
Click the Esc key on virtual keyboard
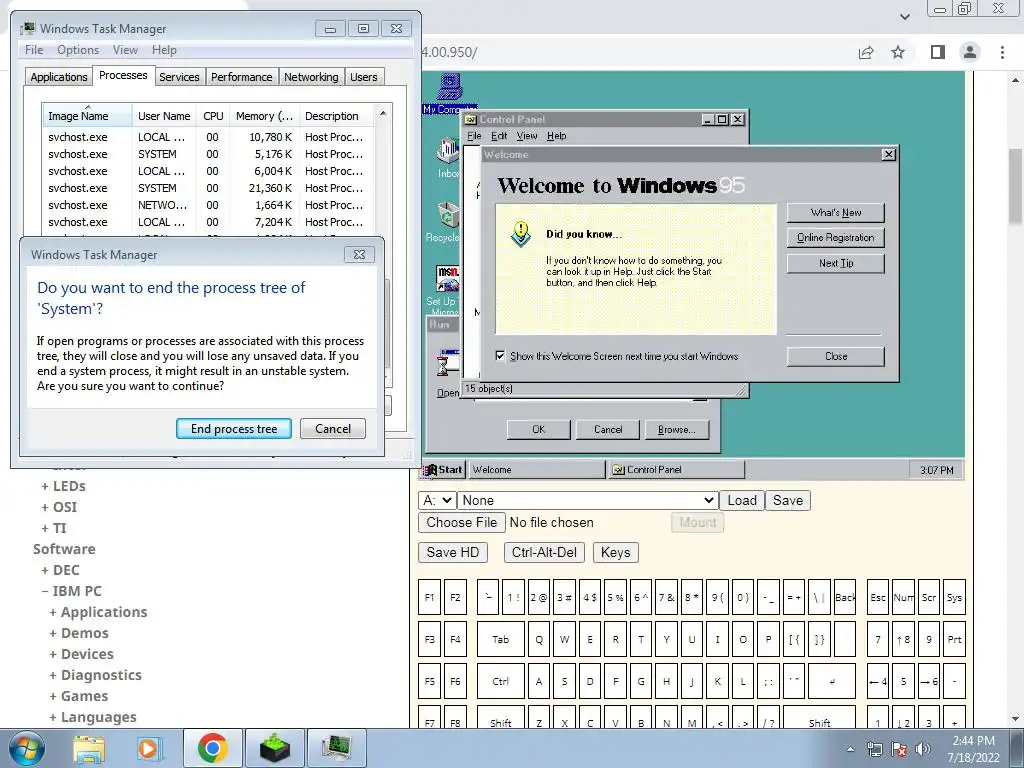pos(878,598)
